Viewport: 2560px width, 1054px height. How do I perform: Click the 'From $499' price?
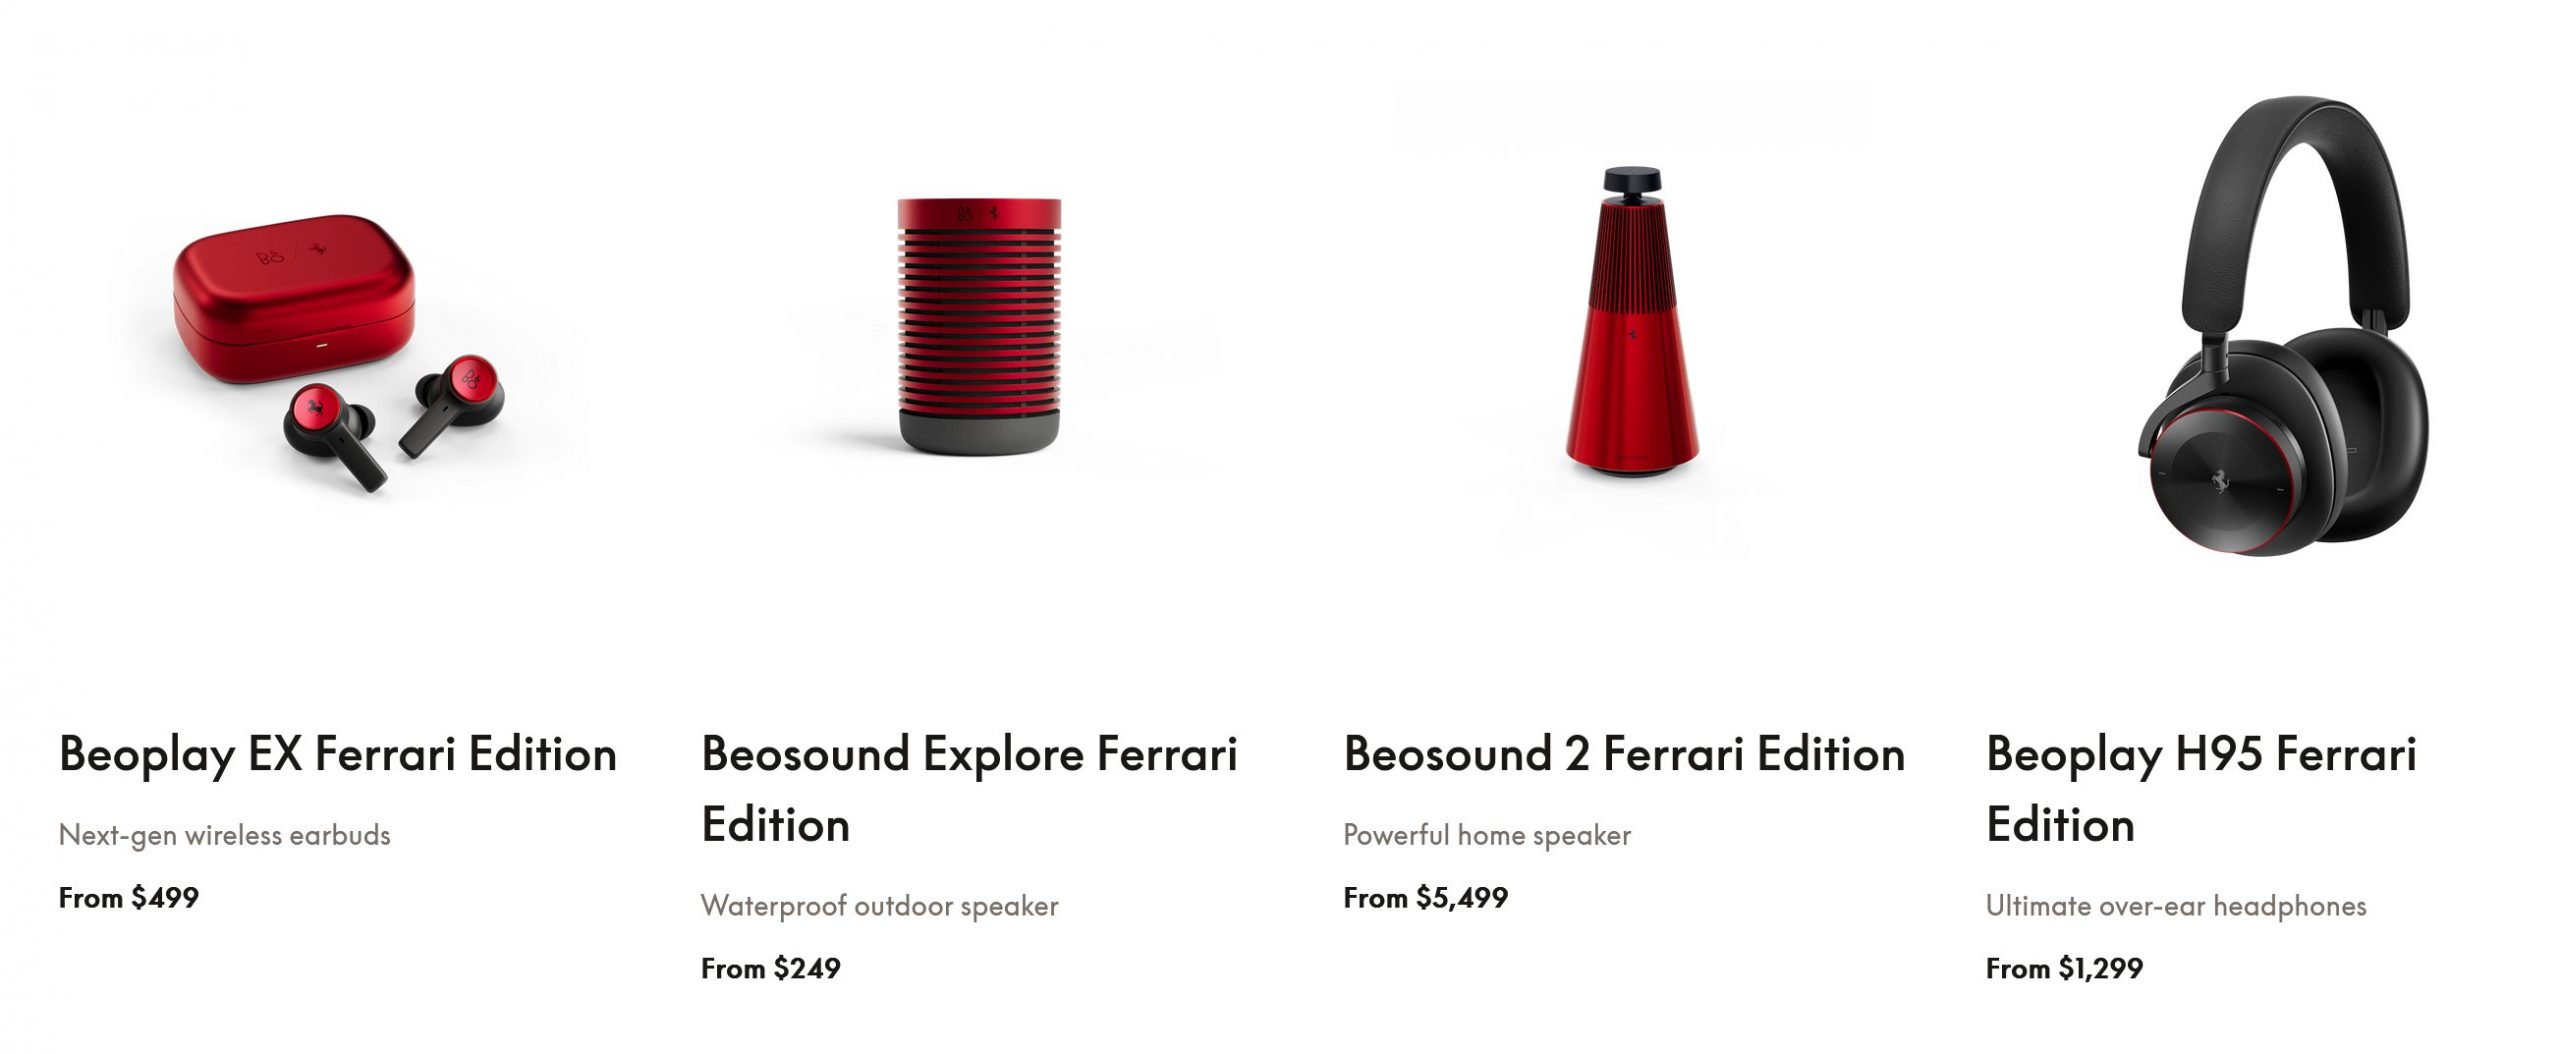(128, 897)
